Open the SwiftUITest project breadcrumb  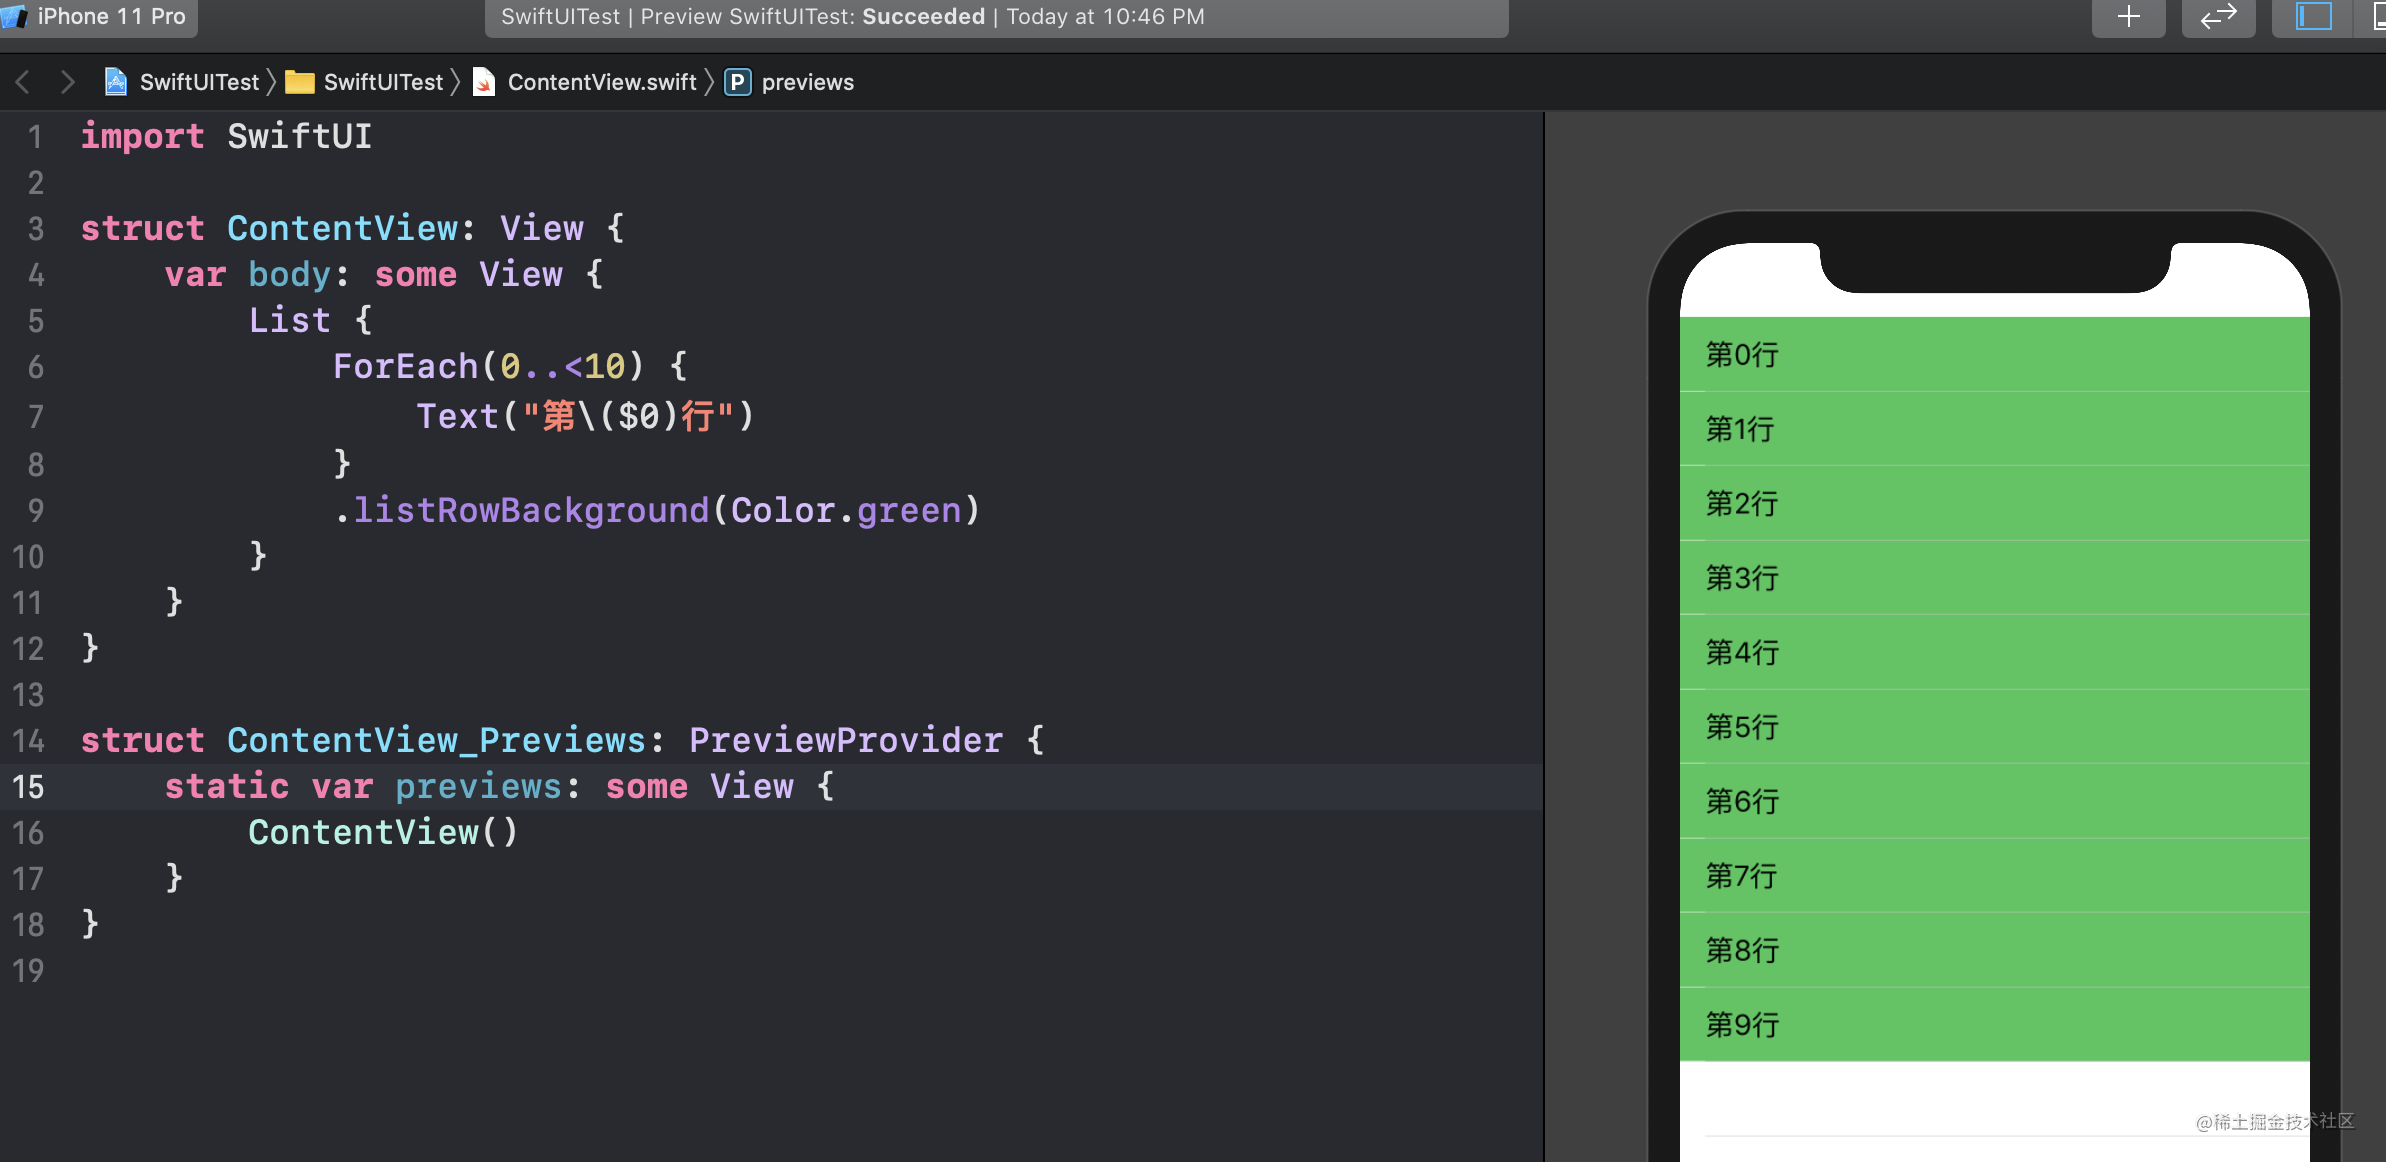click(x=199, y=82)
